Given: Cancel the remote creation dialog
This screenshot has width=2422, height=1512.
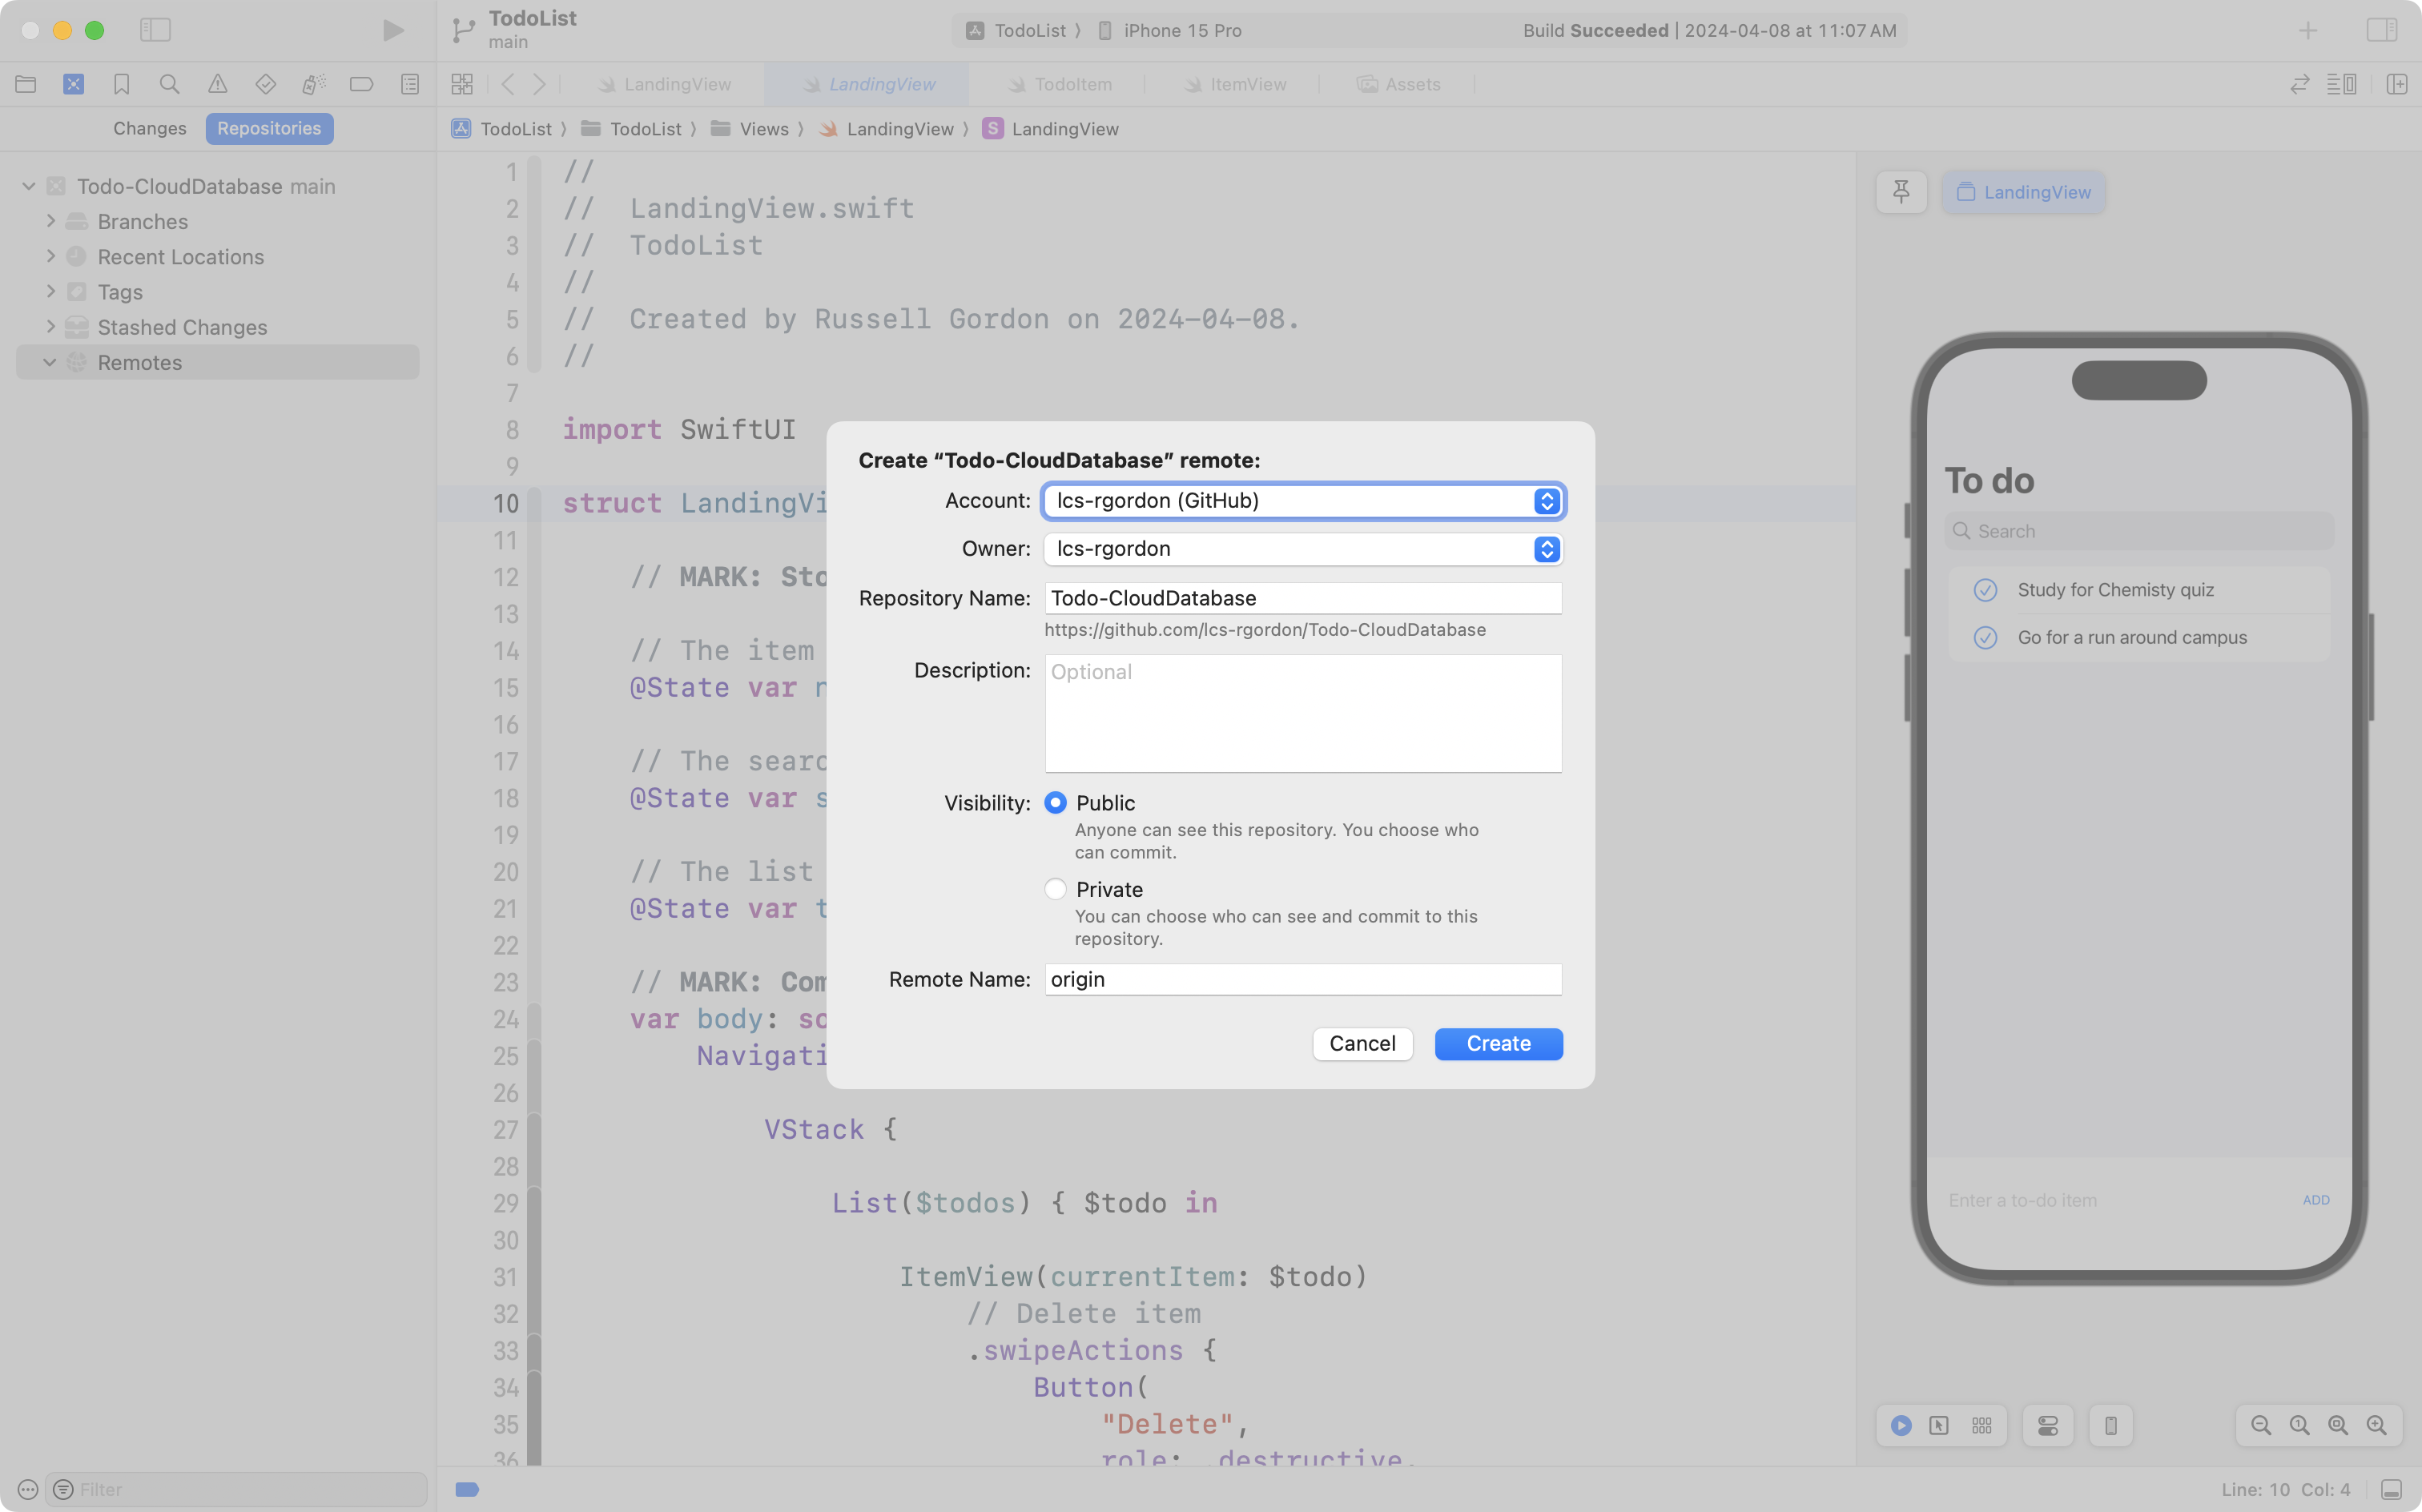Looking at the screenshot, I should pos(1362,1043).
